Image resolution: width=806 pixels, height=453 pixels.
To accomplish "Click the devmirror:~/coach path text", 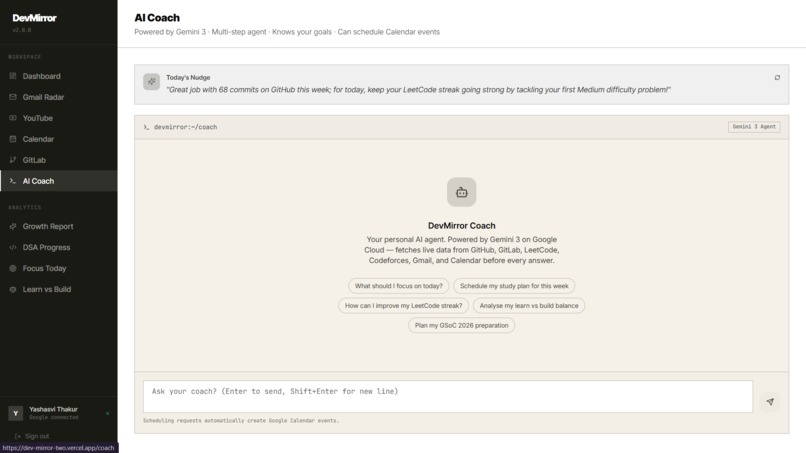I will point(186,127).
